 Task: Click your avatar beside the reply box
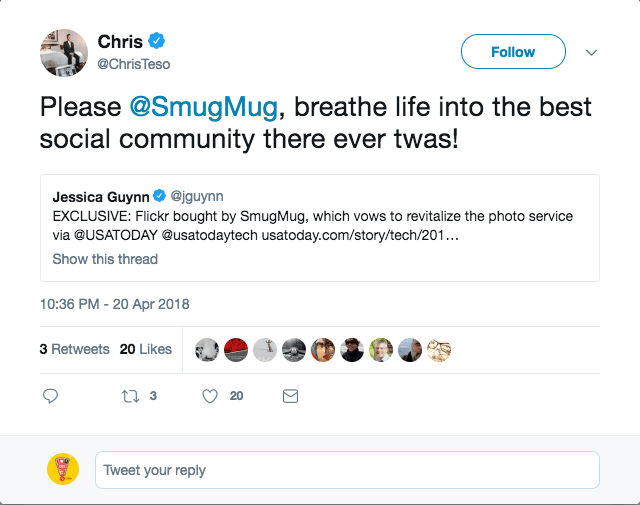[63, 470]
